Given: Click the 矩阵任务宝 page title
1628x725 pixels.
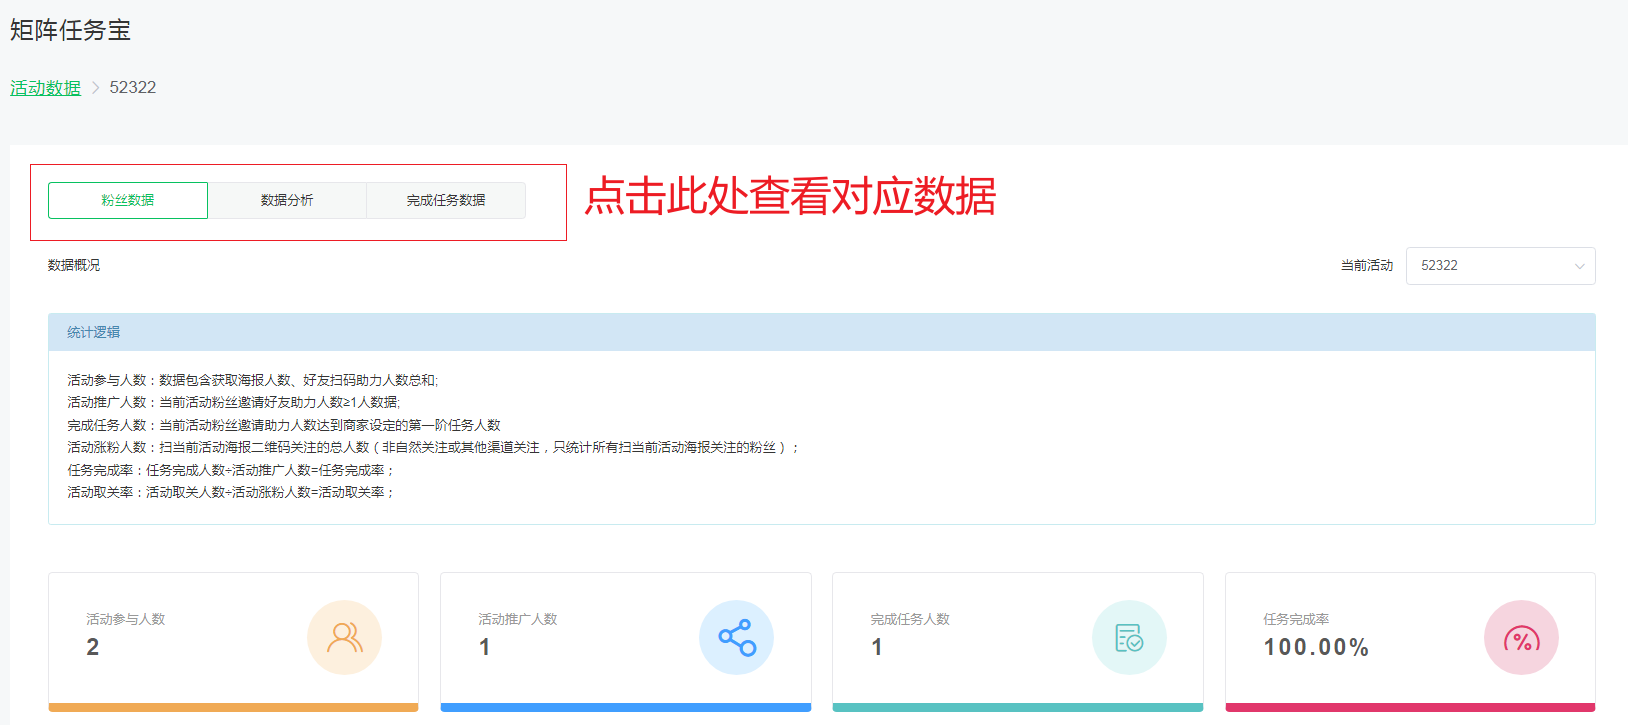Looking at the screenshot, I should [70, 30].
